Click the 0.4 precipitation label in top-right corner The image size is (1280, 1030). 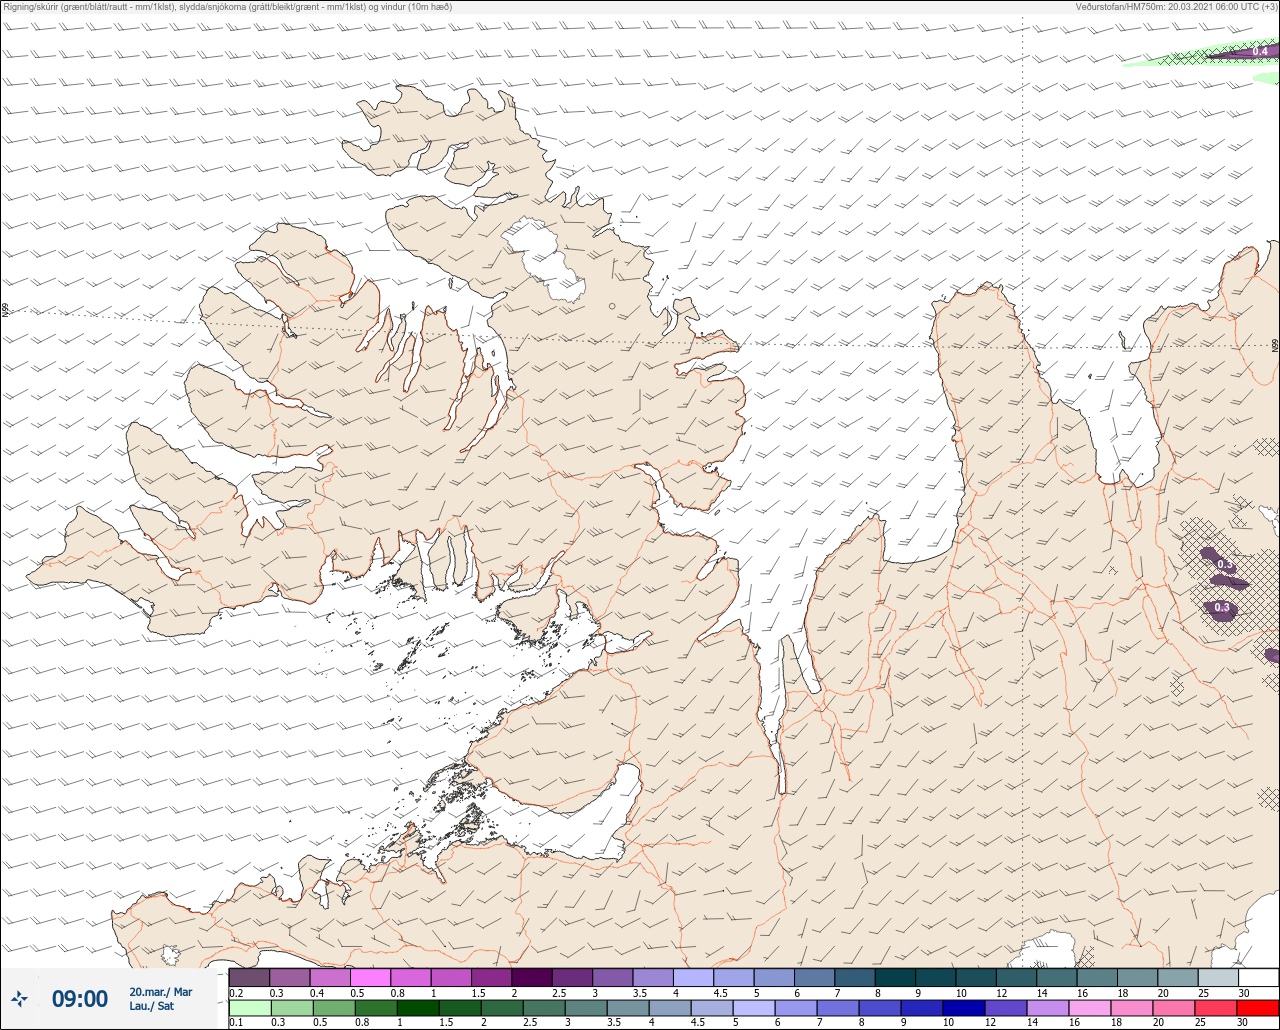coord(1260,51)
